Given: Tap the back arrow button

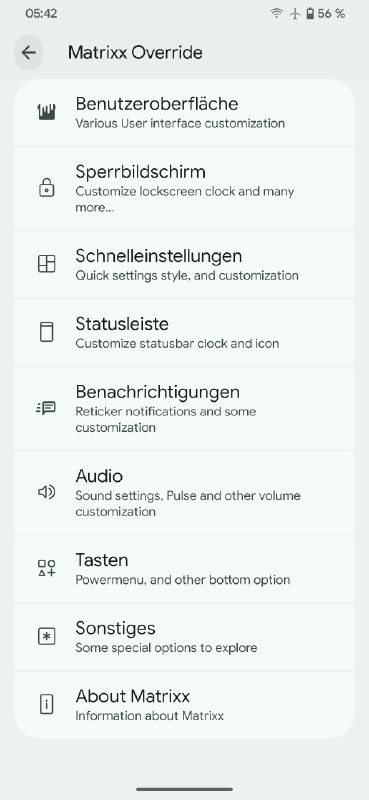Looking at the screenshot, I should 29,52.
